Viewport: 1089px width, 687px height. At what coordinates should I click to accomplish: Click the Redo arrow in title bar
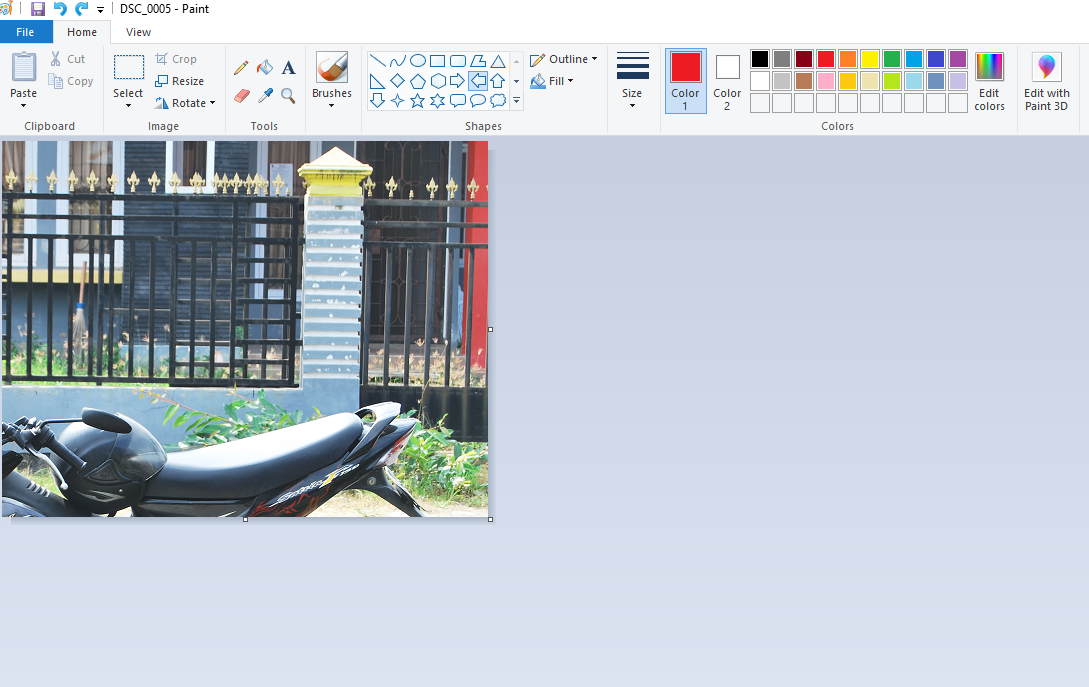pyautogui.click(x=81, y=9)
